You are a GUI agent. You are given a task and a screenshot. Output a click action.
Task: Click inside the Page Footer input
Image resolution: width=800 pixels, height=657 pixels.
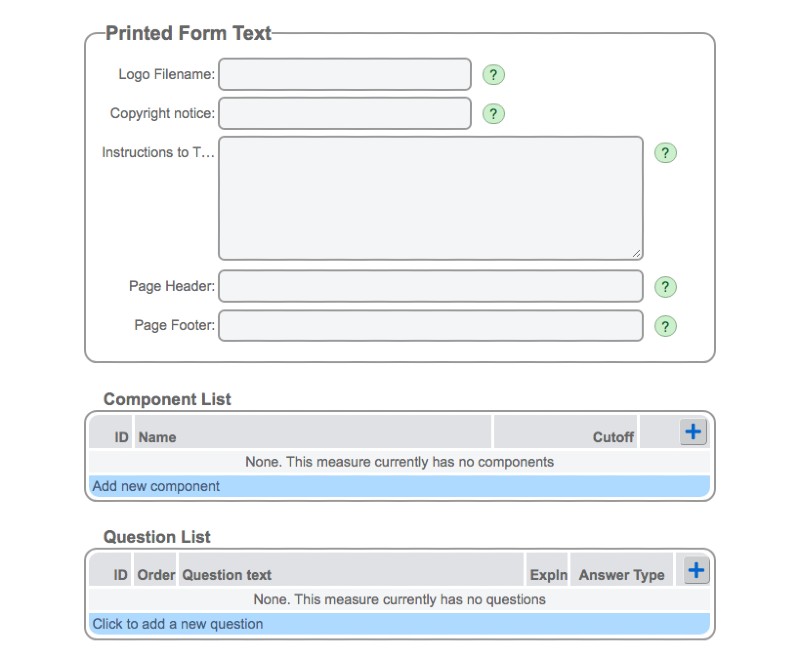click(430, 325)
